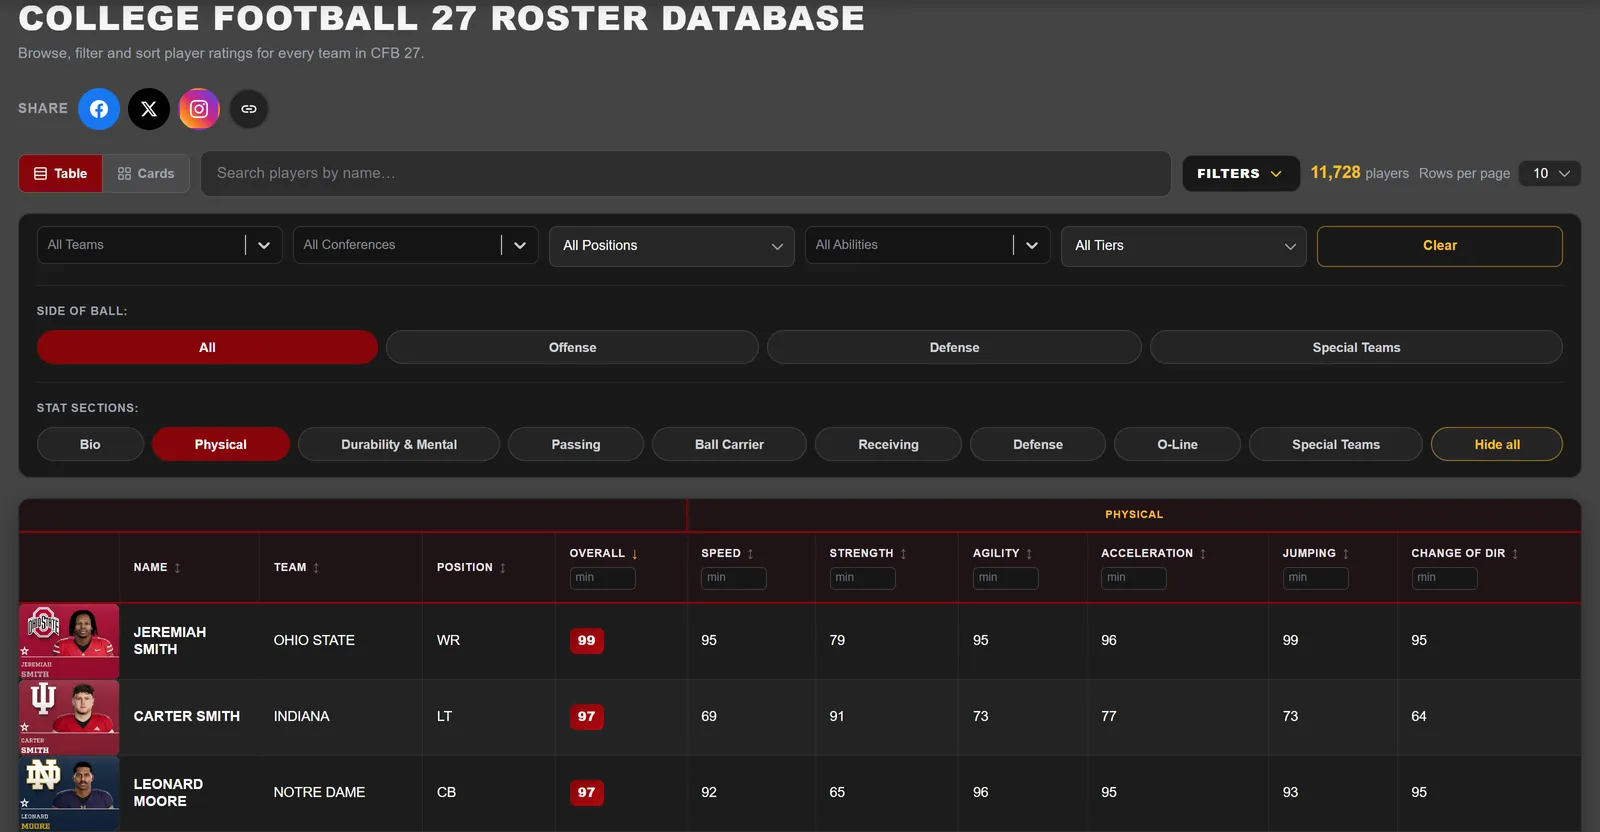Open Carter Smith player card thumbnail
The image size is (1600, 832).
coord(69,718)
